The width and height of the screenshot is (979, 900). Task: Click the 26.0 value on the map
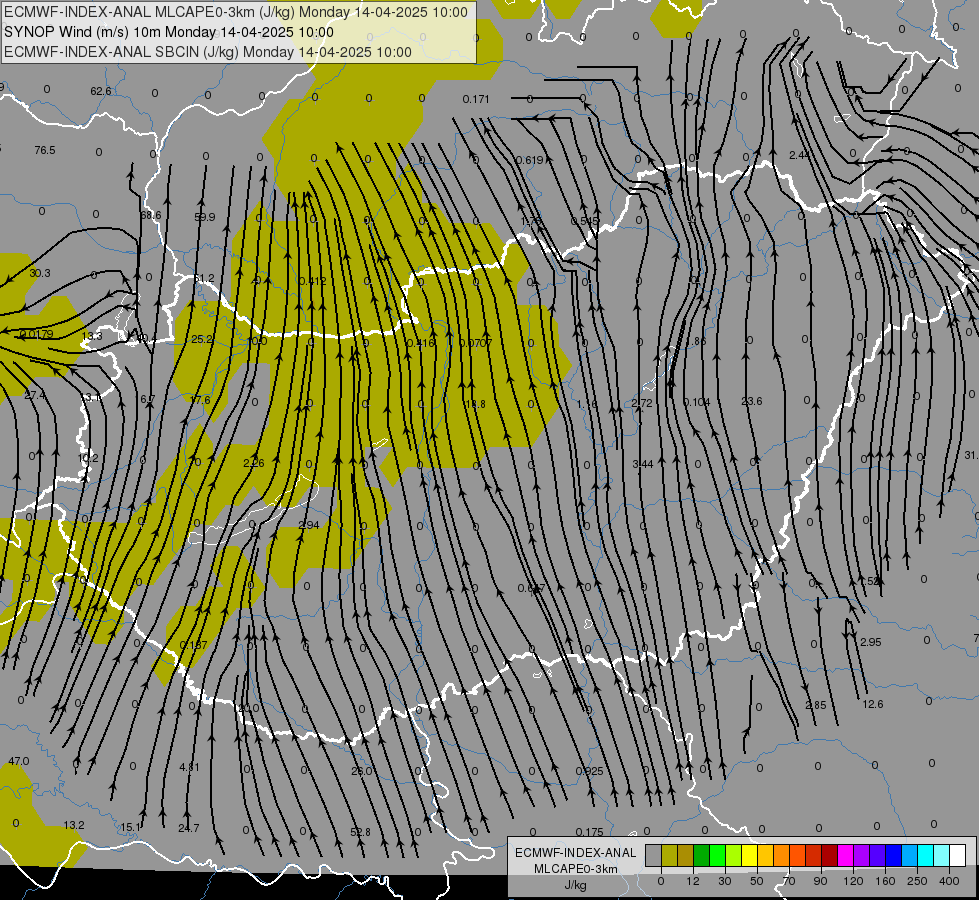(362, 771)
